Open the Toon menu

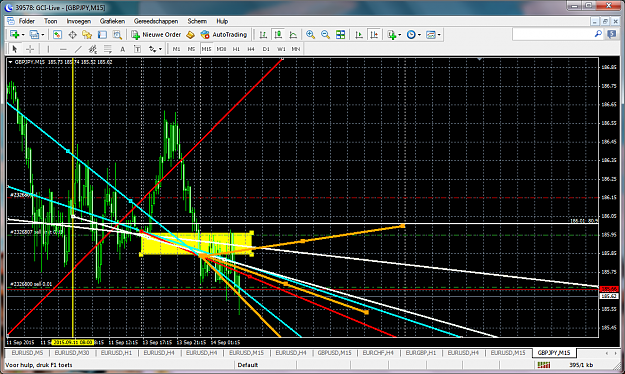pos(51,21)
